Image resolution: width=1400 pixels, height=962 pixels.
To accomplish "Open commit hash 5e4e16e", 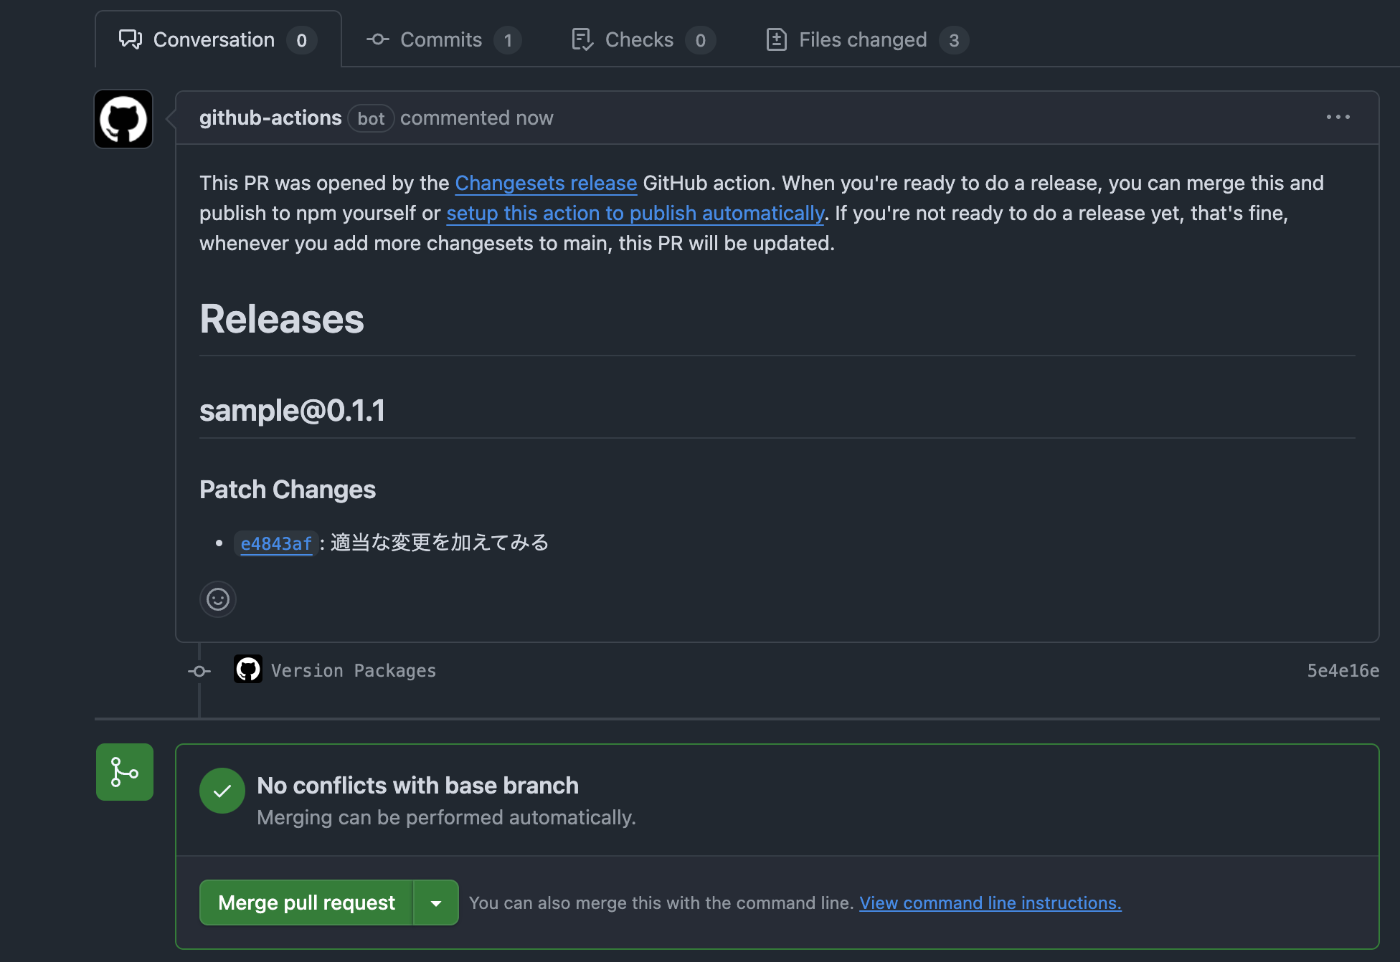I will coord(1343,671).
